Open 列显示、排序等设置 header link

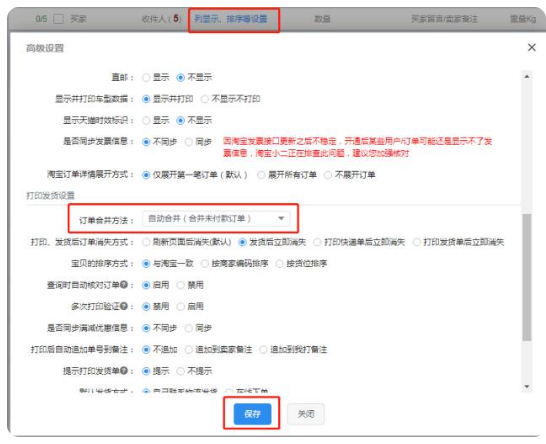(231, 19)
